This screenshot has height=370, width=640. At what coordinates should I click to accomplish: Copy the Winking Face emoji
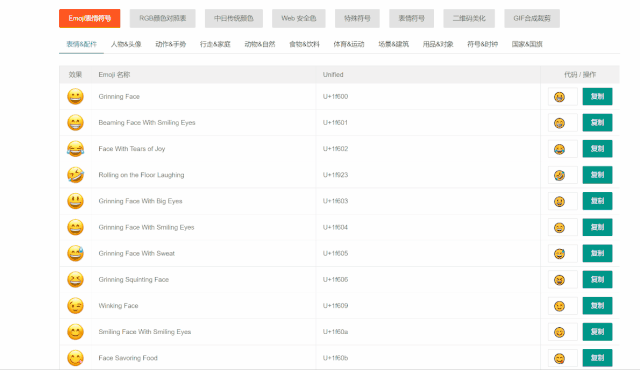point(597,306)
